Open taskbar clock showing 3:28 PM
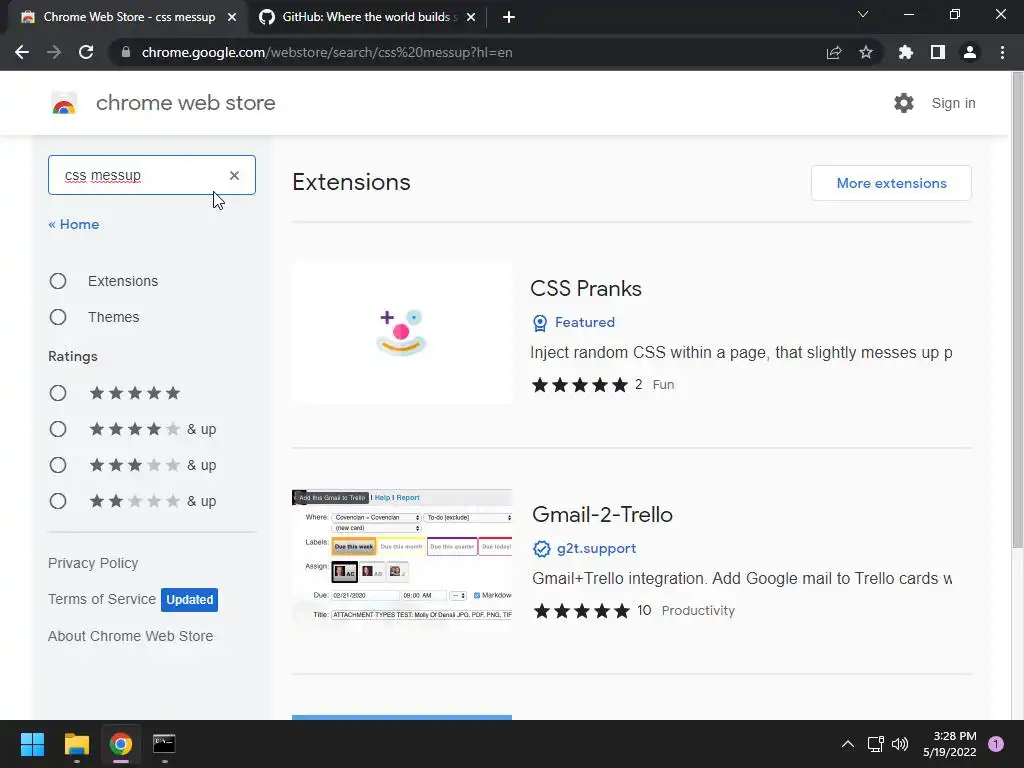The height and width of the screenshot is (768, 1024). coord(950,744)
